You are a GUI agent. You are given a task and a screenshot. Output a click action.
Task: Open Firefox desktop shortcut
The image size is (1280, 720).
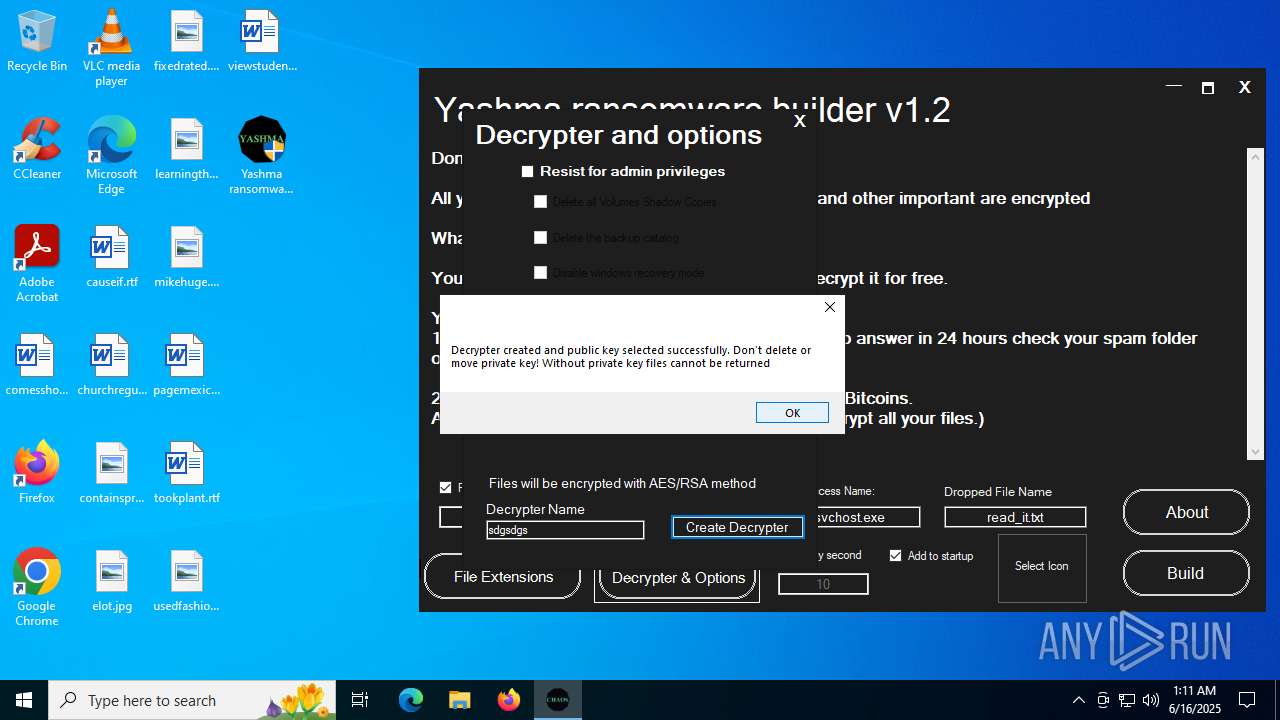pyautogui.click(x=37, y=473)
